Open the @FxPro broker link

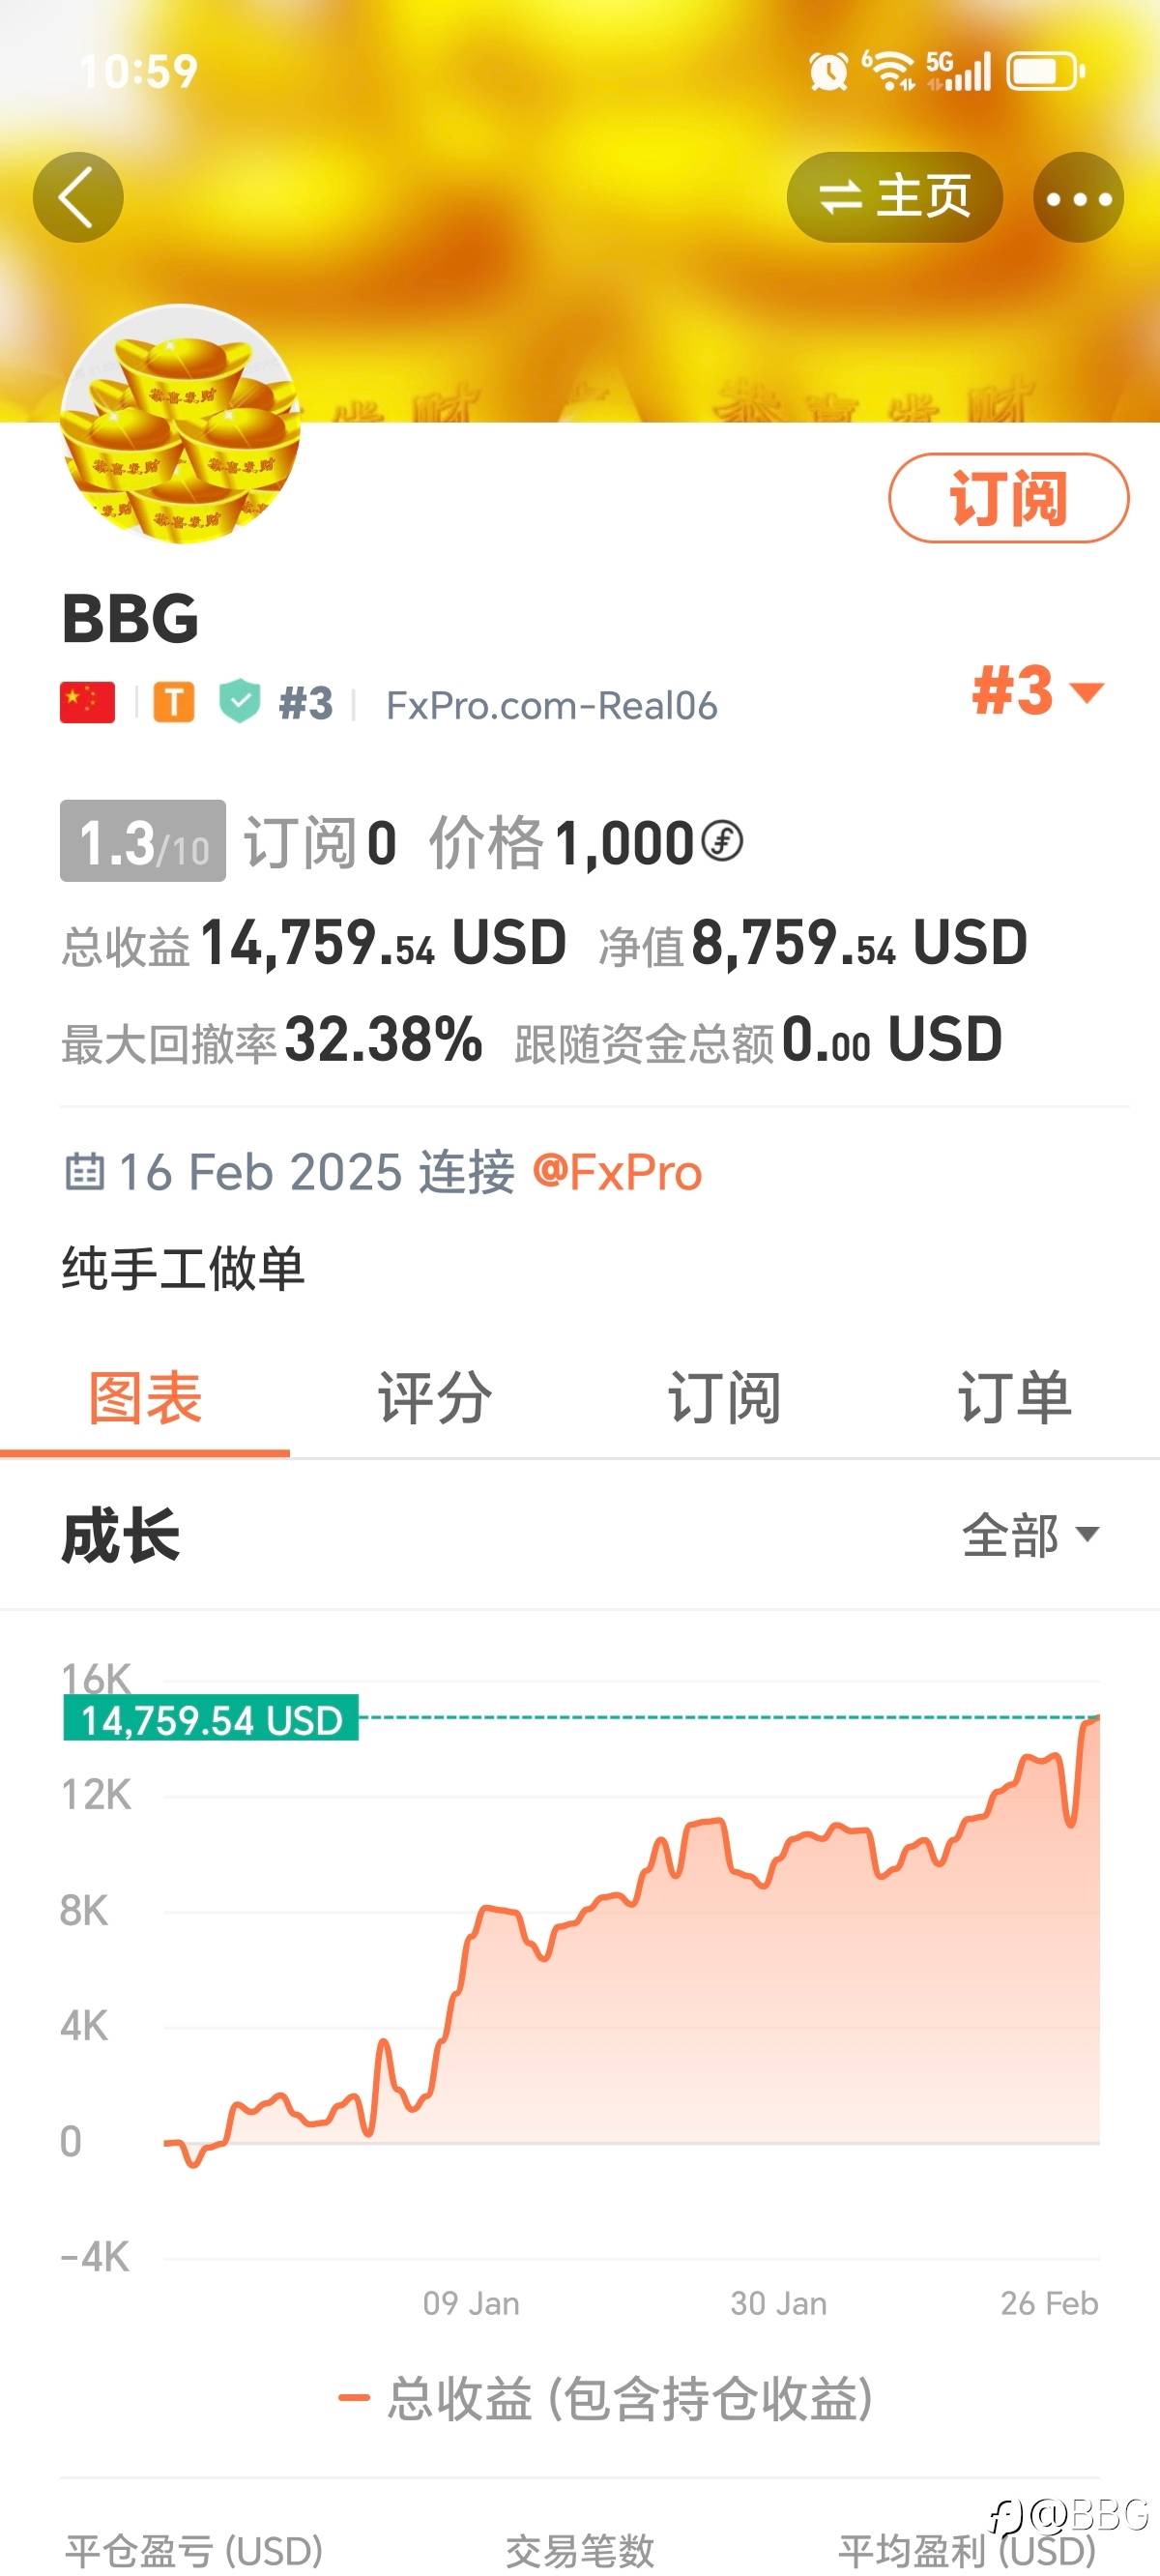click(617, 1172)
